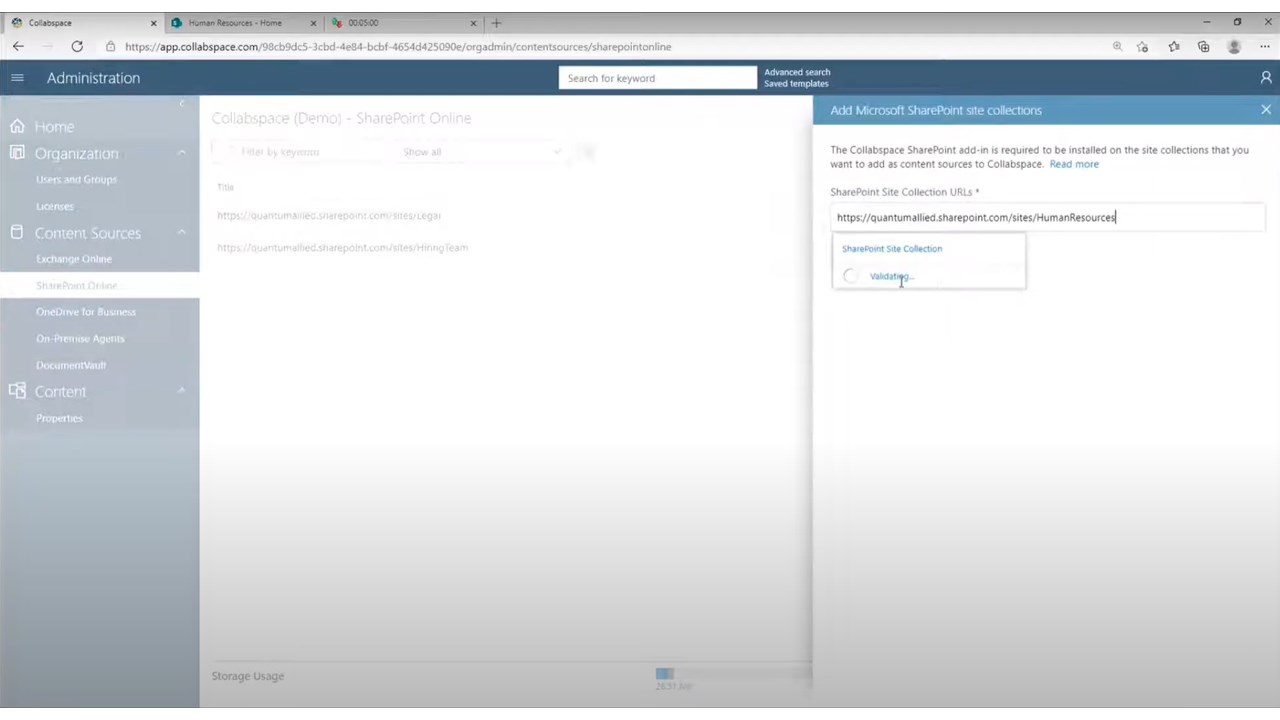Open Advanced search link
The width and height of the screenshot is (1280, 720).
[797, 72]
